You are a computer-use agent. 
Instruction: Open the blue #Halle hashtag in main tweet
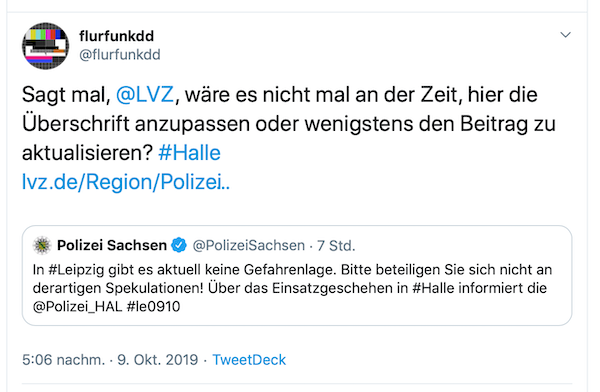189,153
